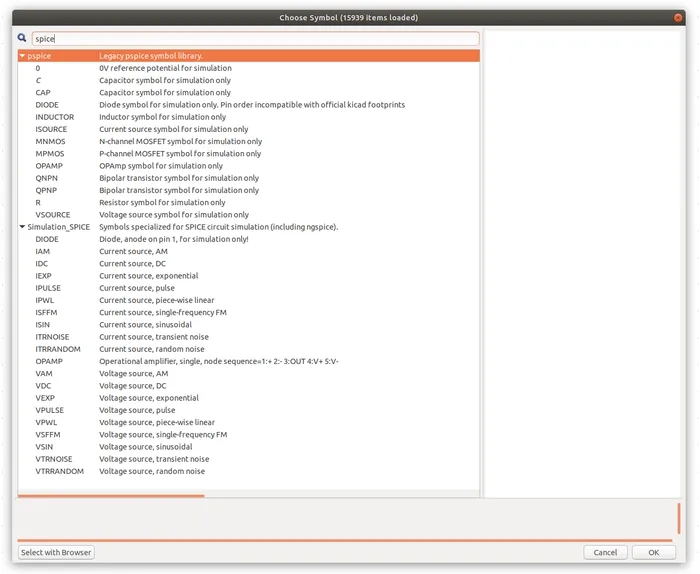
Task: Select the IDC DC current source
Action: [42, 264]
